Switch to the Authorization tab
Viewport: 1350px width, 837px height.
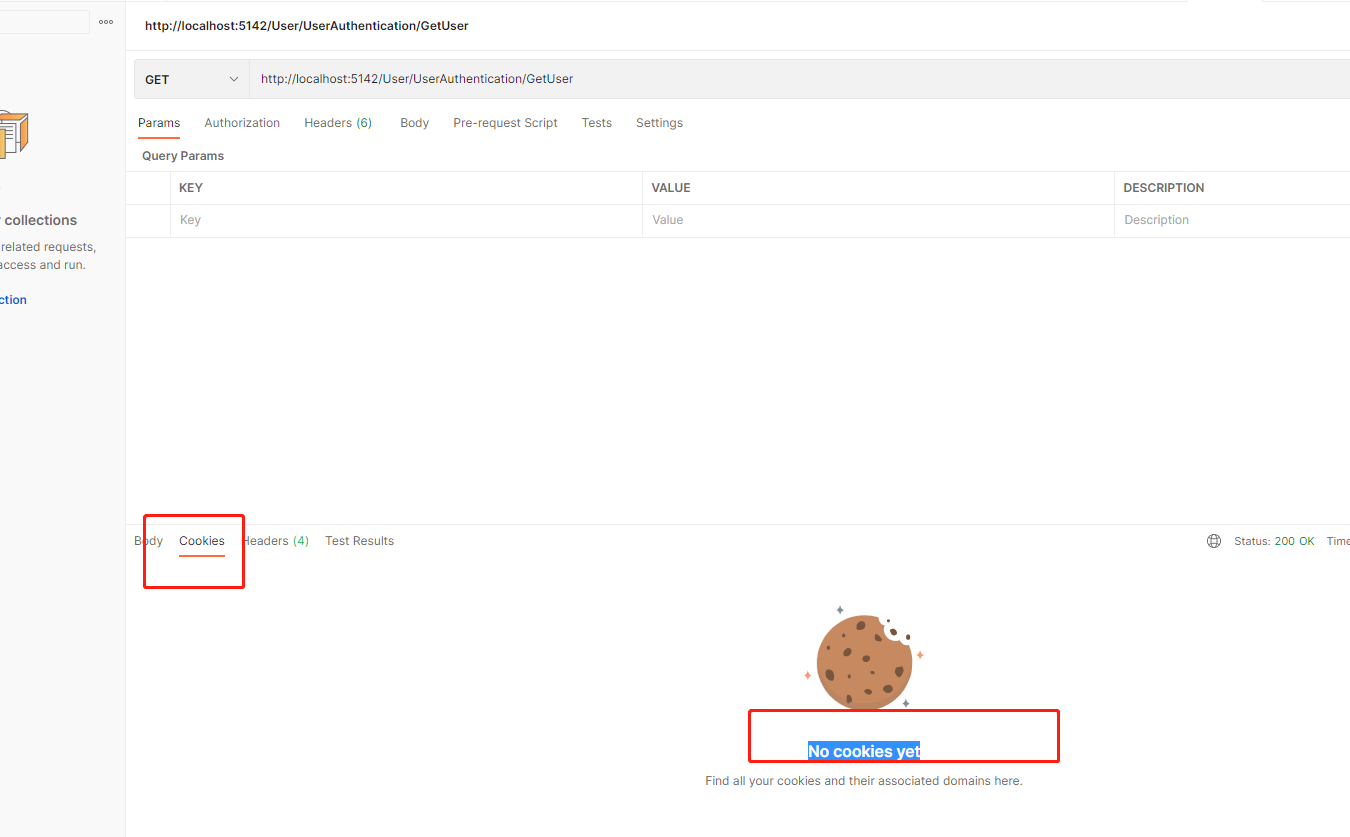coord(241,122)
